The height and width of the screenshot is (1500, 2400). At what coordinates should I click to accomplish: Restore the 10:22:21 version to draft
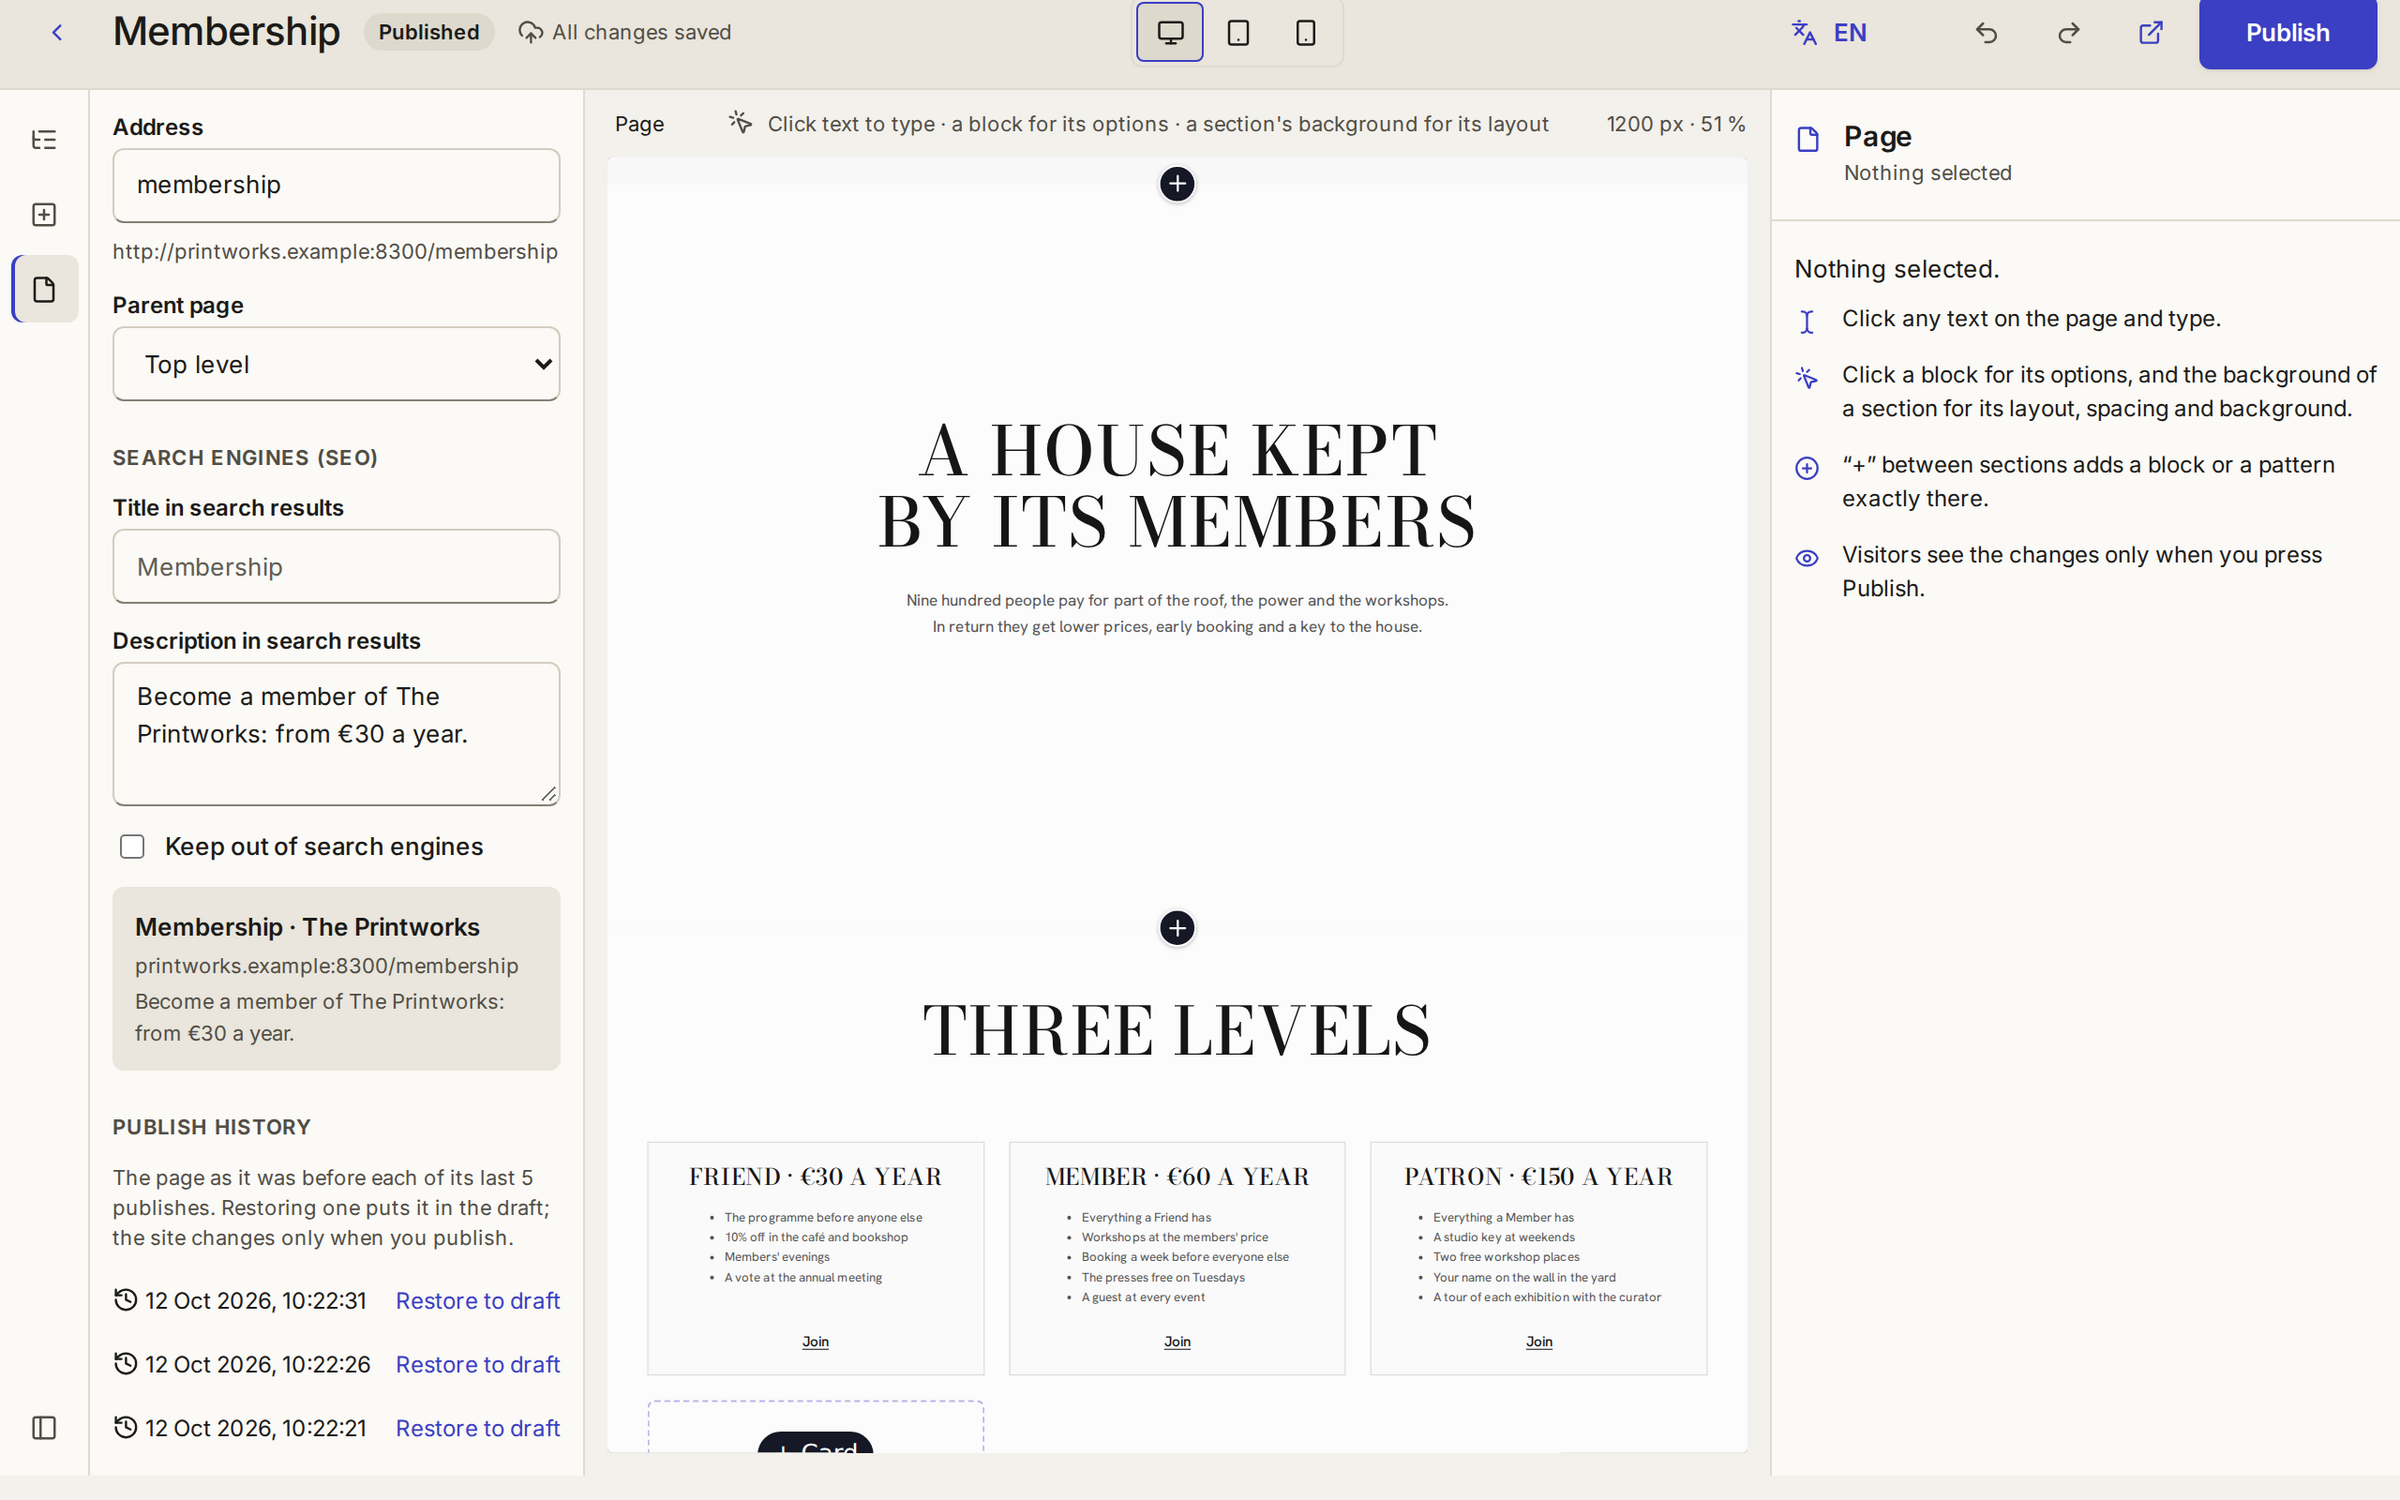(478, 1429)
